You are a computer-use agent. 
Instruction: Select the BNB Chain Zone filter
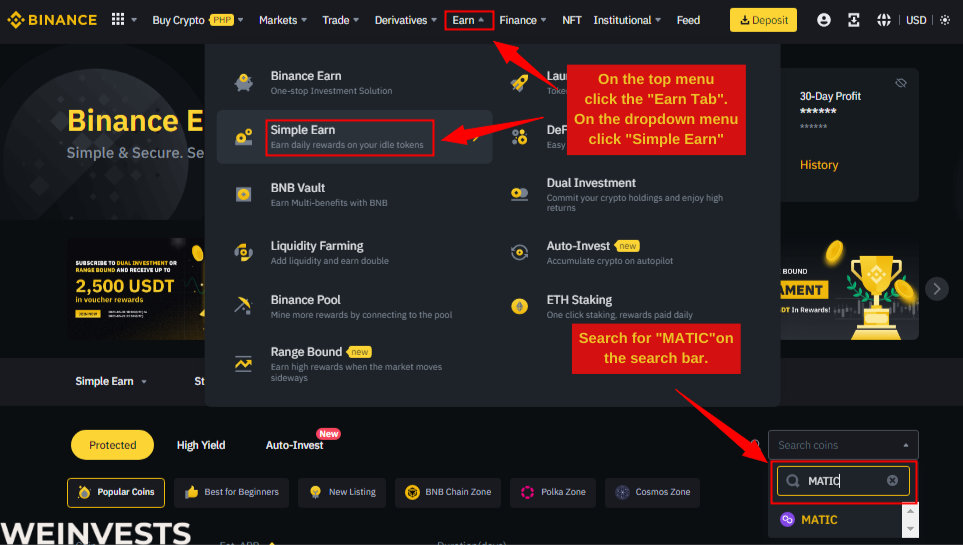(x=448, y=492)
